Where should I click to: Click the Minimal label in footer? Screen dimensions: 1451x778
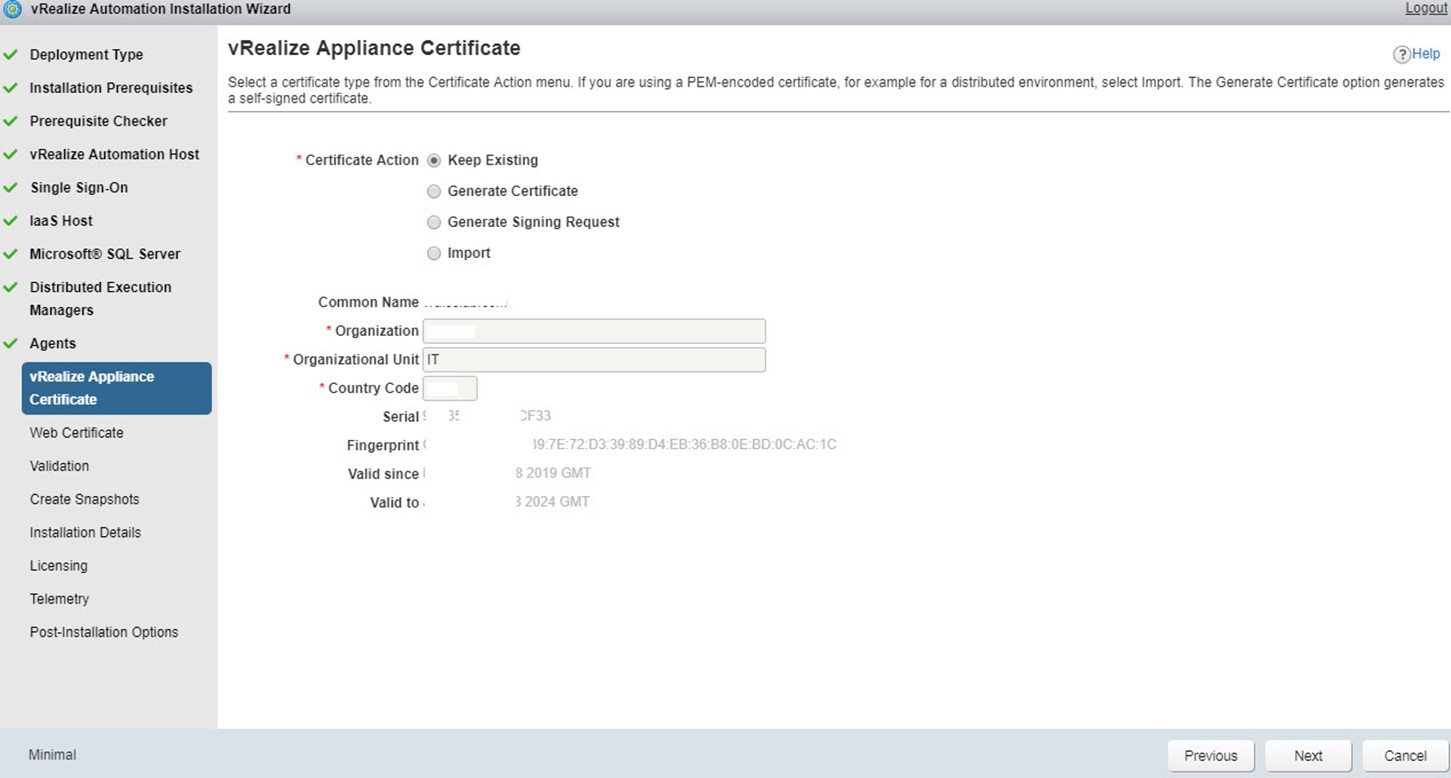click(52, 755)
